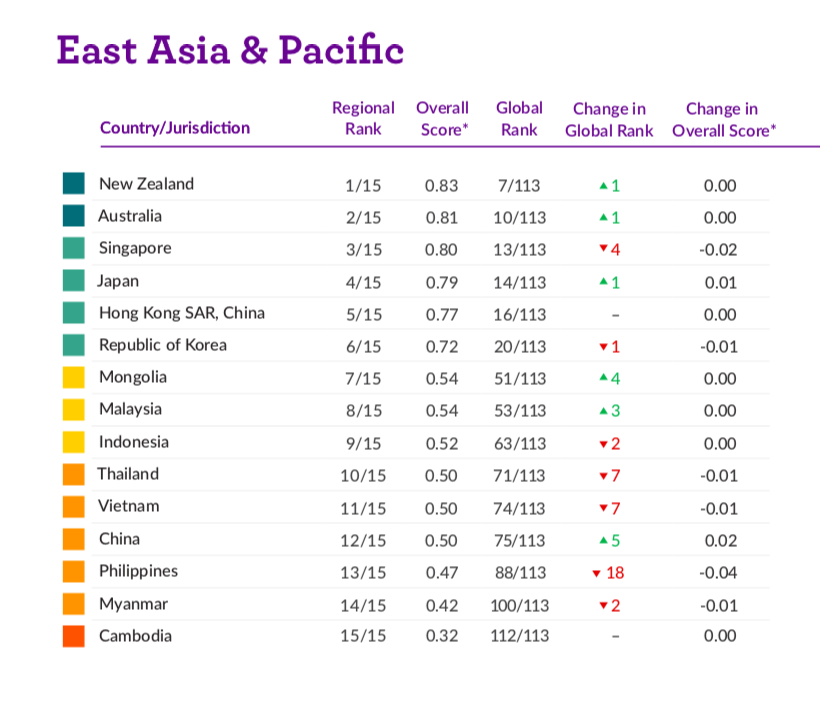Click regional rank '12/15' for China

click(x=363, y=541)
